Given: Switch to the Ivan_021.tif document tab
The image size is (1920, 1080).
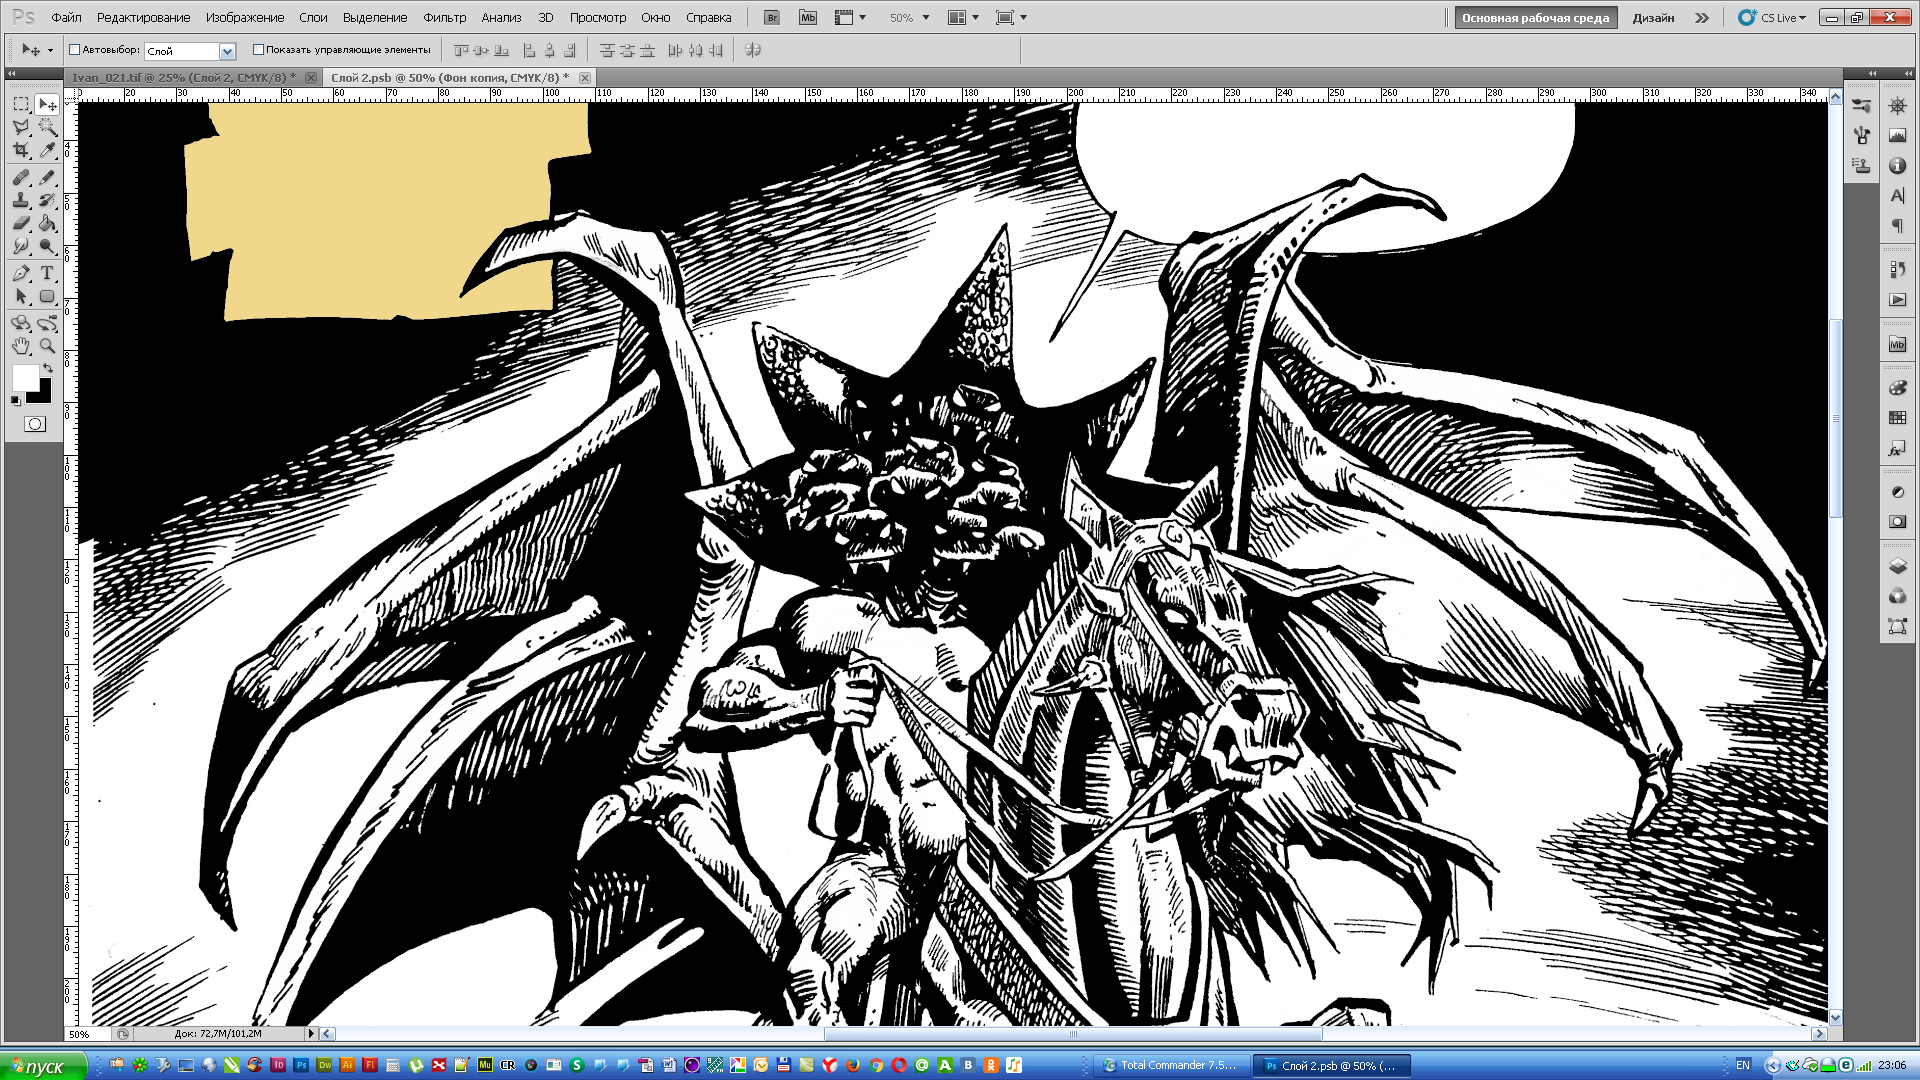Looking at the screenshot, I should click(x=193, y=77).
